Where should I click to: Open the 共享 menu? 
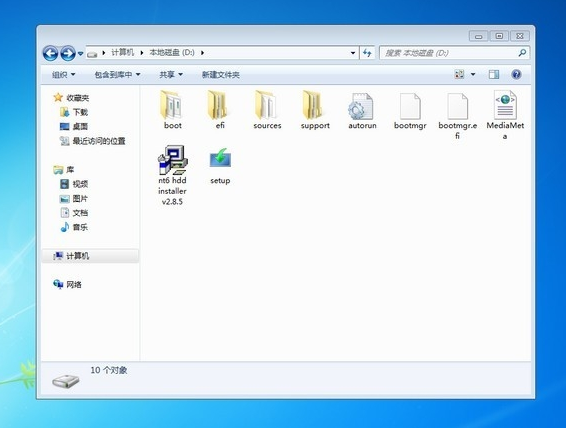point(171,75)
